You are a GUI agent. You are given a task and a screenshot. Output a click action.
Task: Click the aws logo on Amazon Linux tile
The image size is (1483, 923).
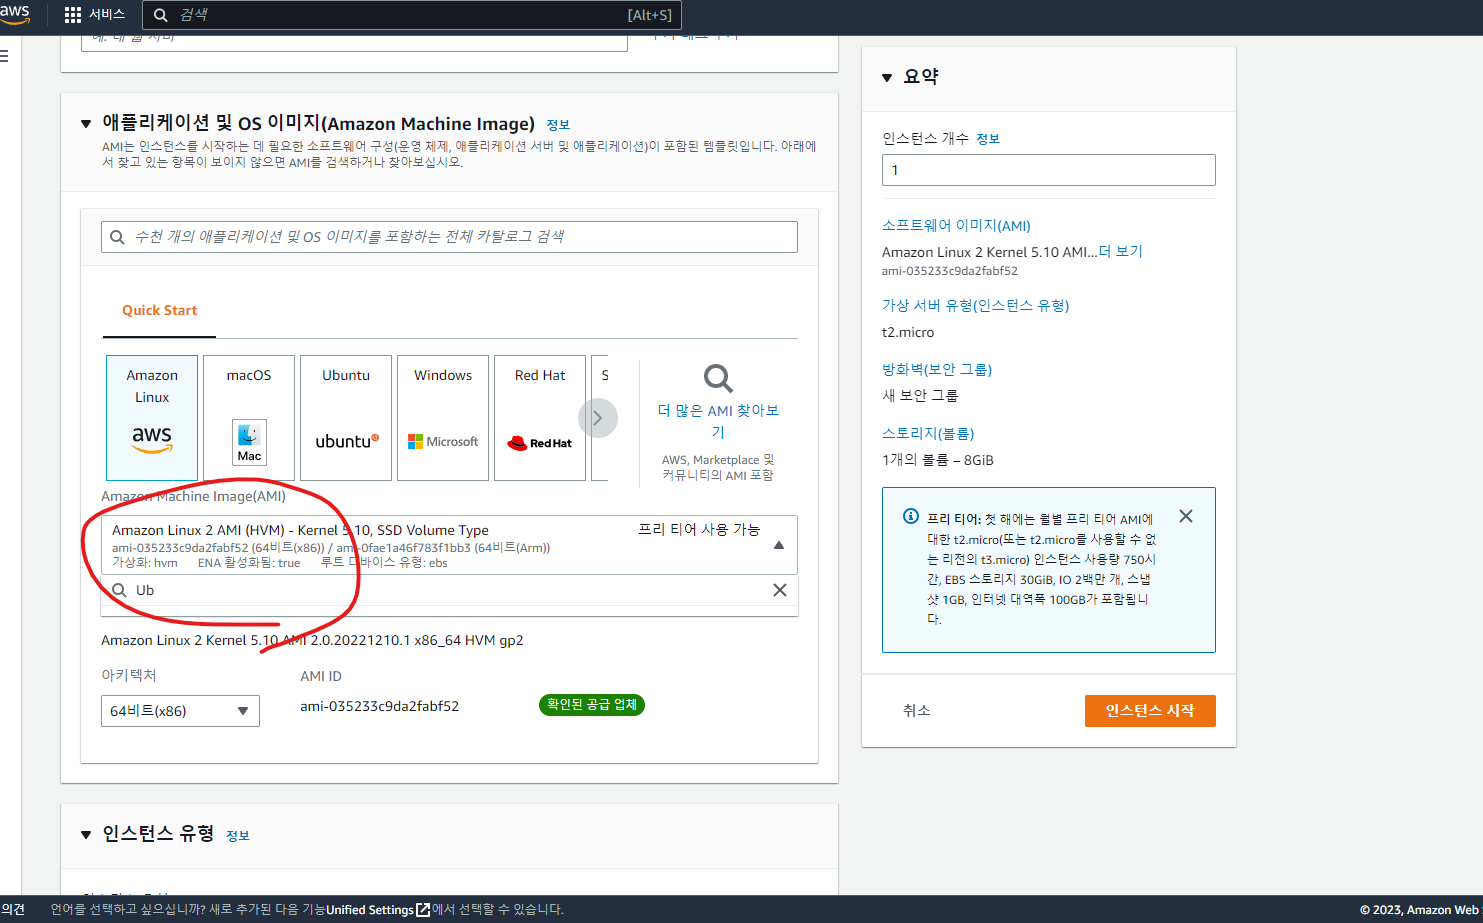tap(152, 439)
